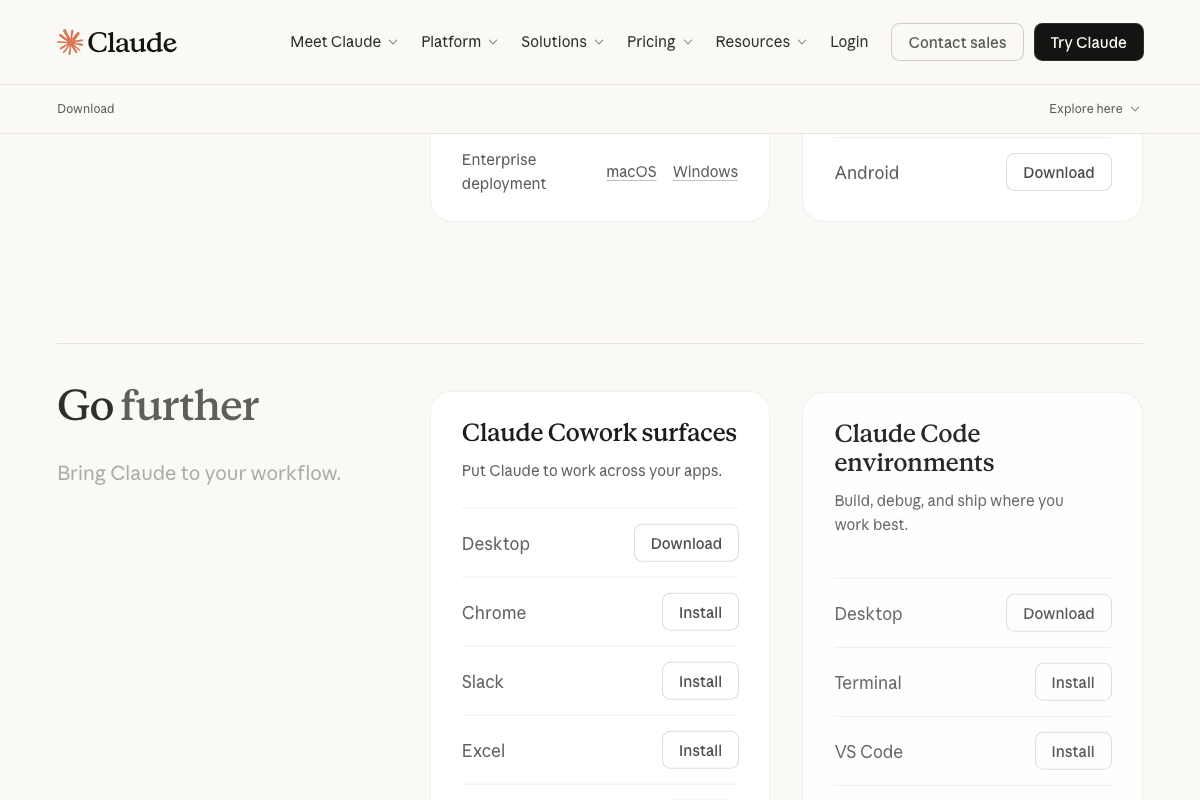Click the Slack row label
Screen dimensions: 1200x800
click(482, 681)
